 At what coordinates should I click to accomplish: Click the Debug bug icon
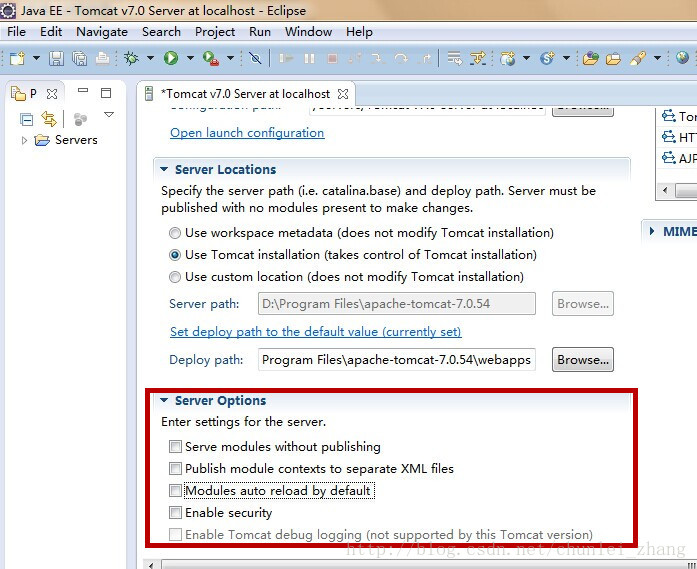[132, 58]
